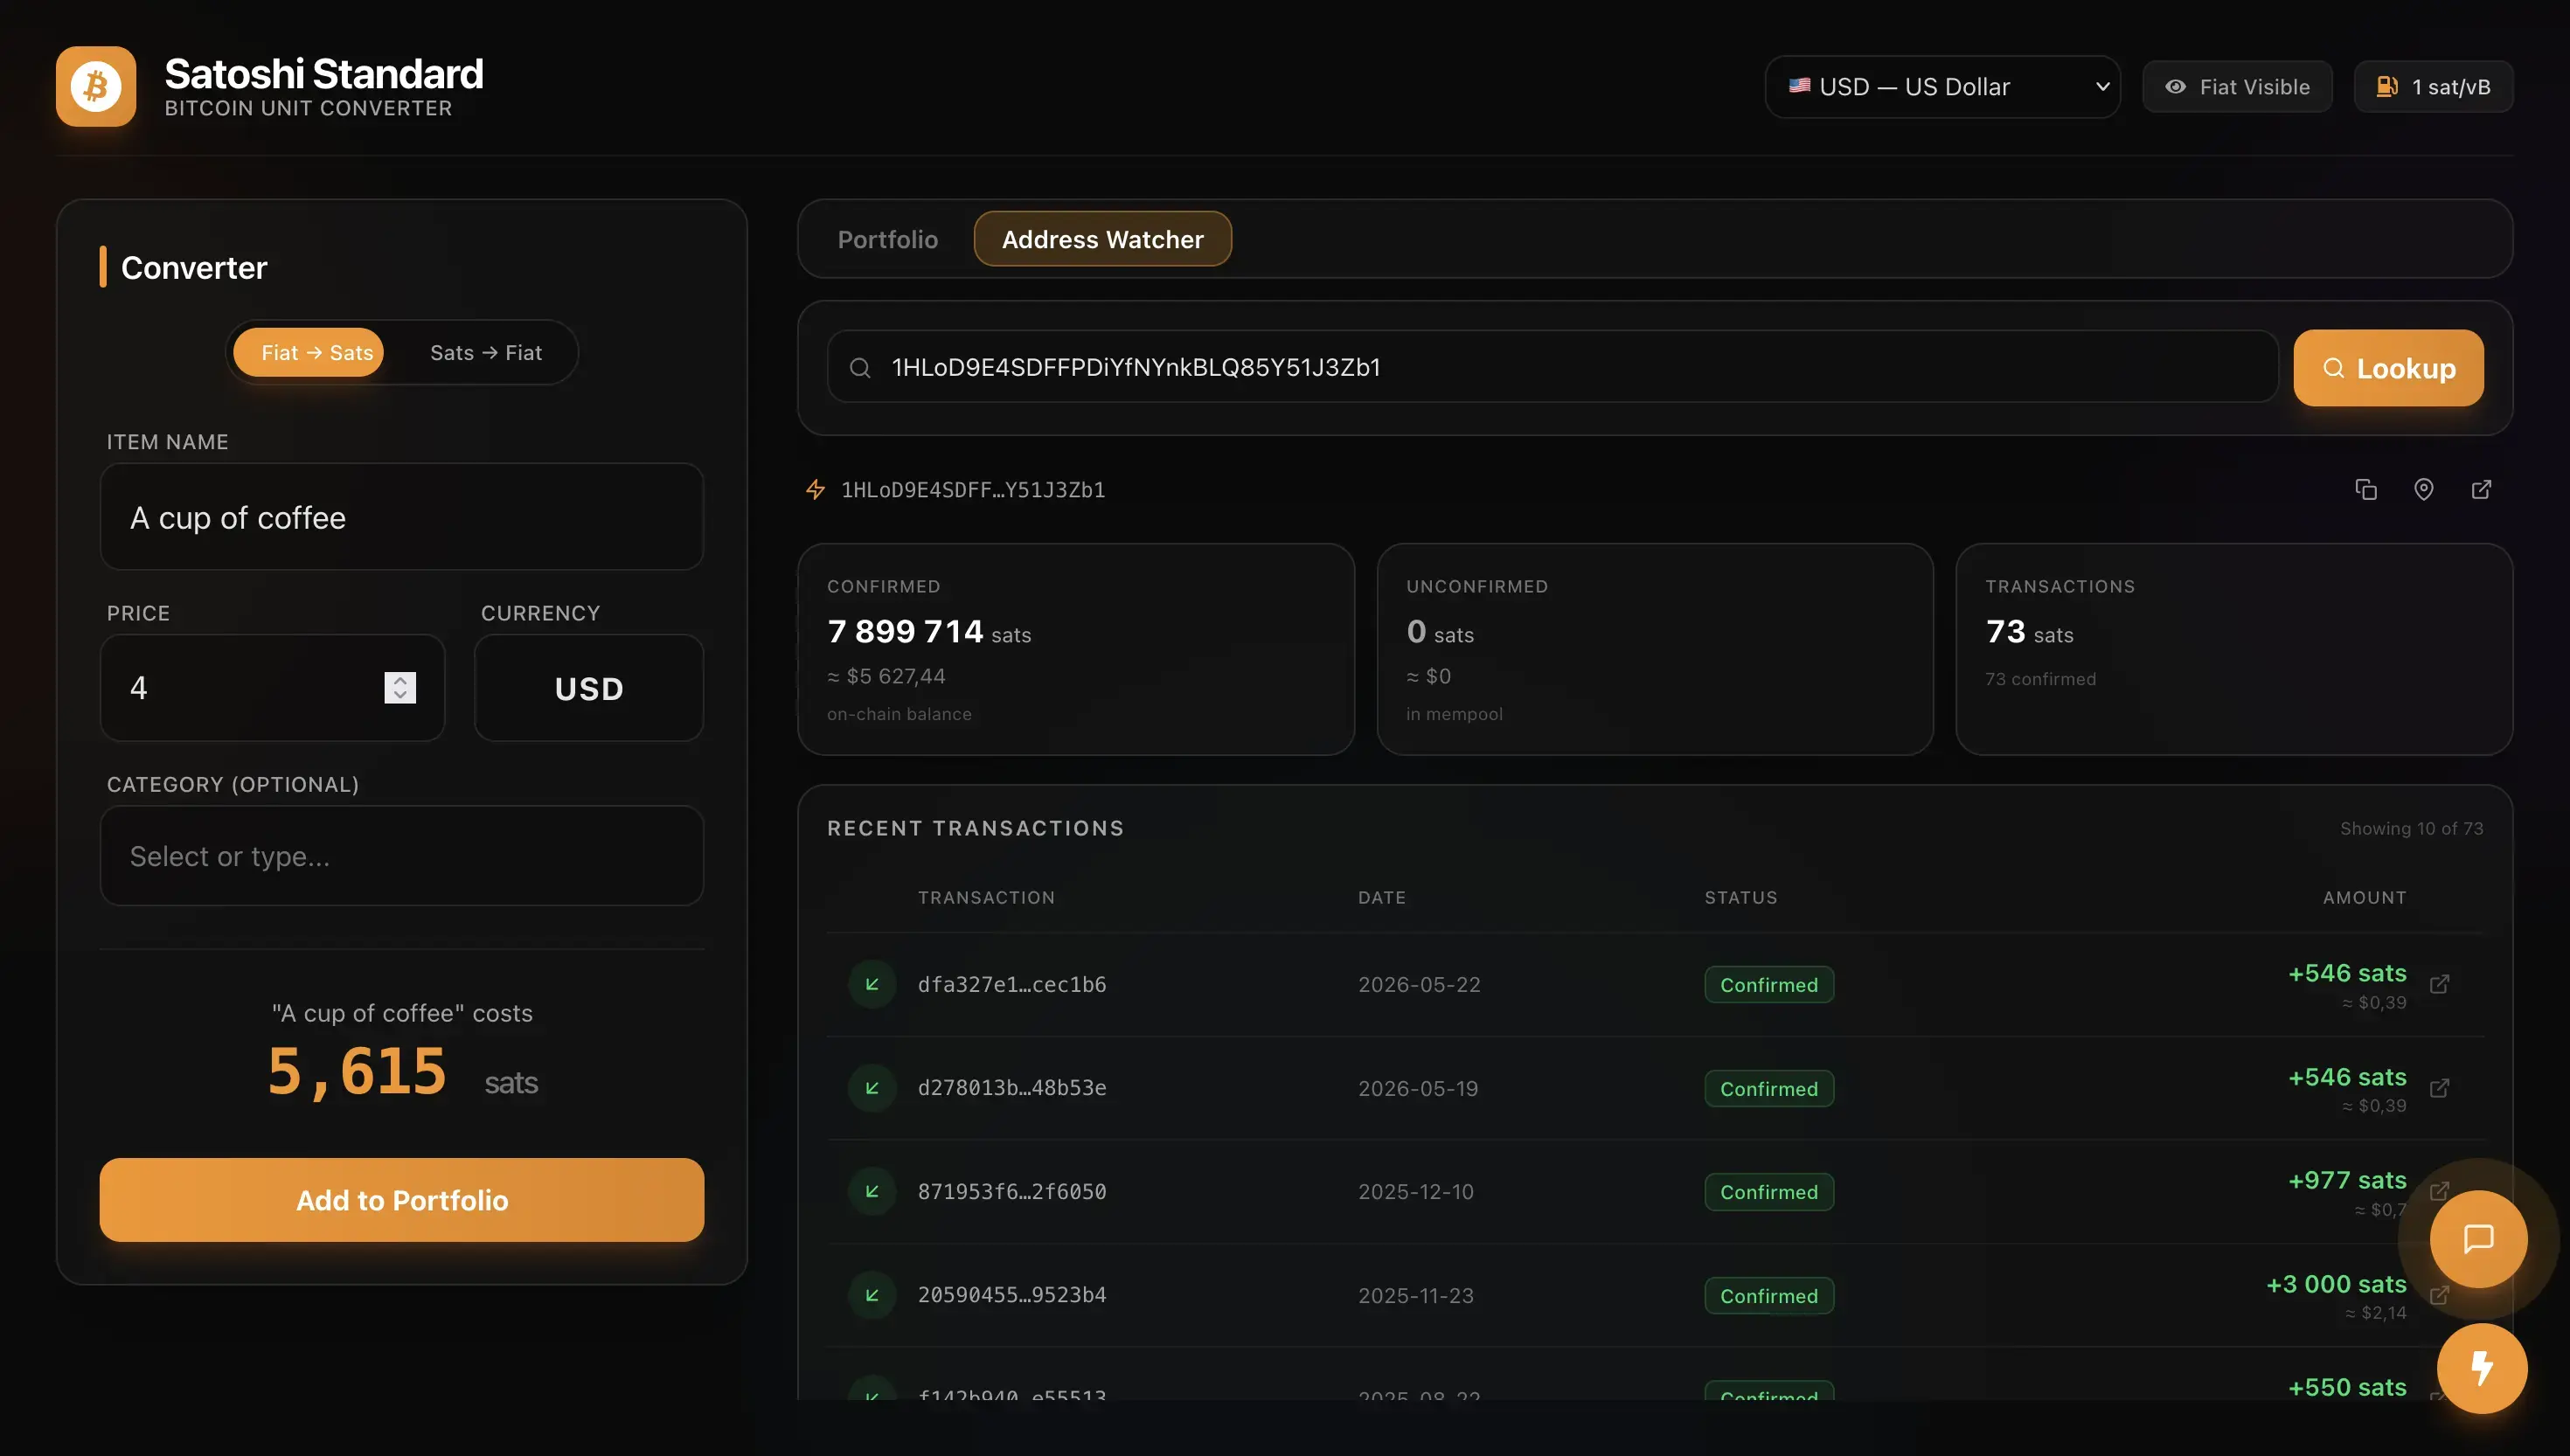The height and width of the screenshot is (1456, 2570).
Task: Click incoming arrow icon for dfa327e1…cec1b6
Action: 872,984
